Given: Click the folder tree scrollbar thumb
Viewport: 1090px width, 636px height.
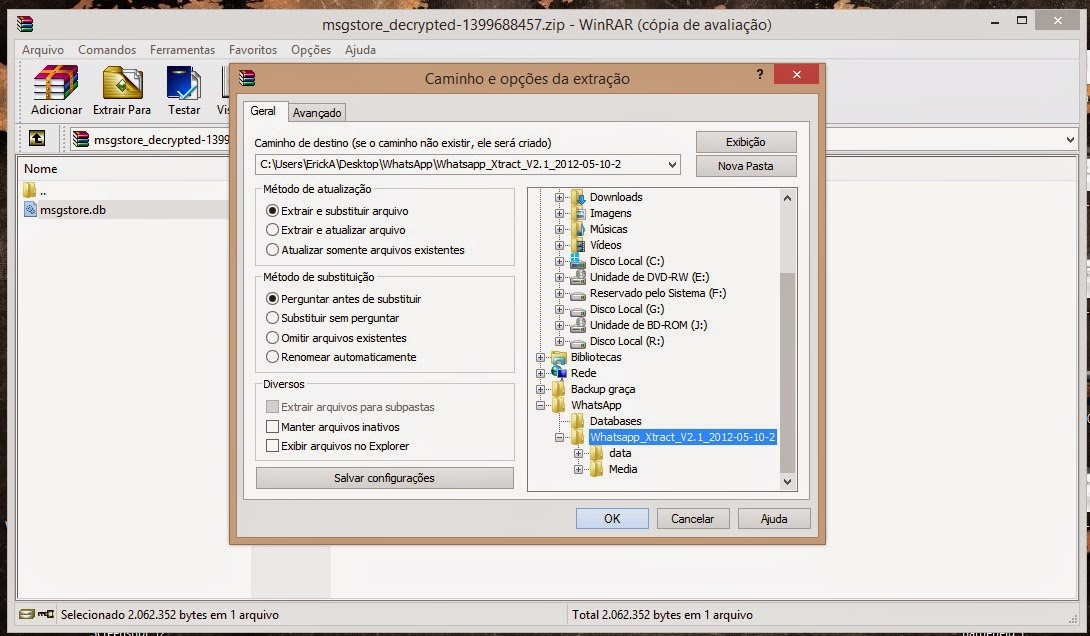Looking at the screenshot, I should 787,372.
